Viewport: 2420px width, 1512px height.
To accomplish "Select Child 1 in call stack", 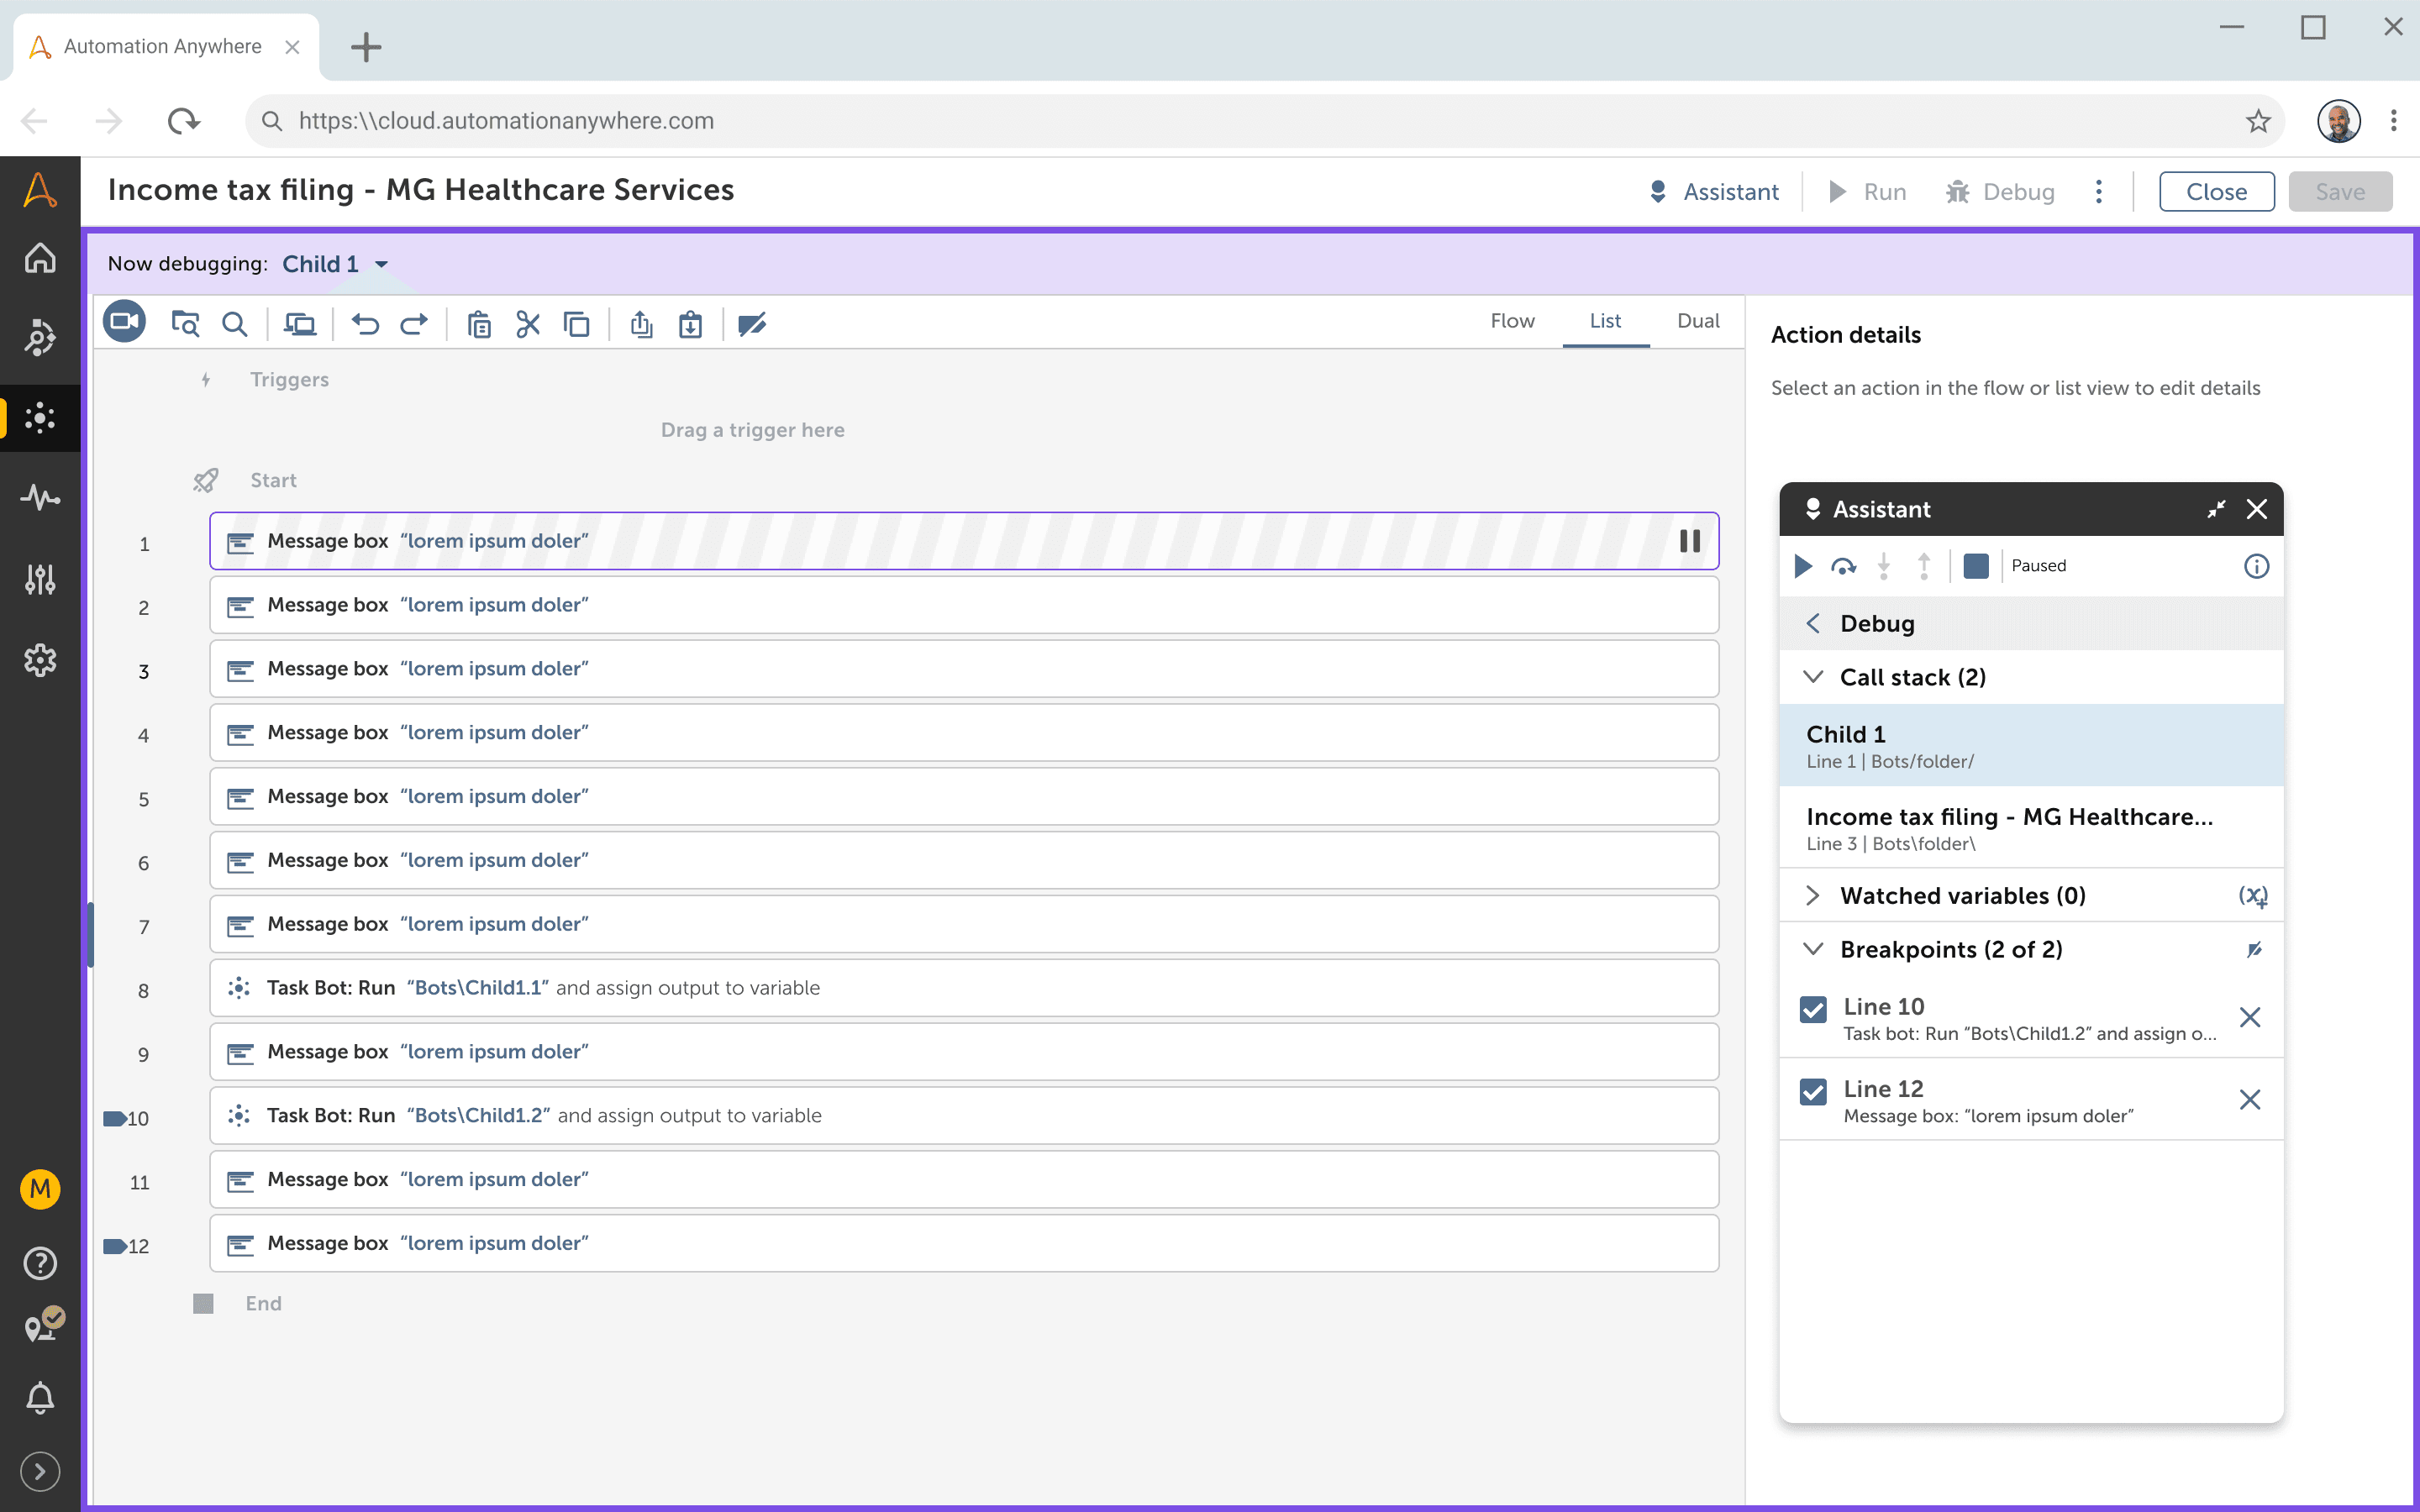I will pyautogui.click(x=2031, y=745).
